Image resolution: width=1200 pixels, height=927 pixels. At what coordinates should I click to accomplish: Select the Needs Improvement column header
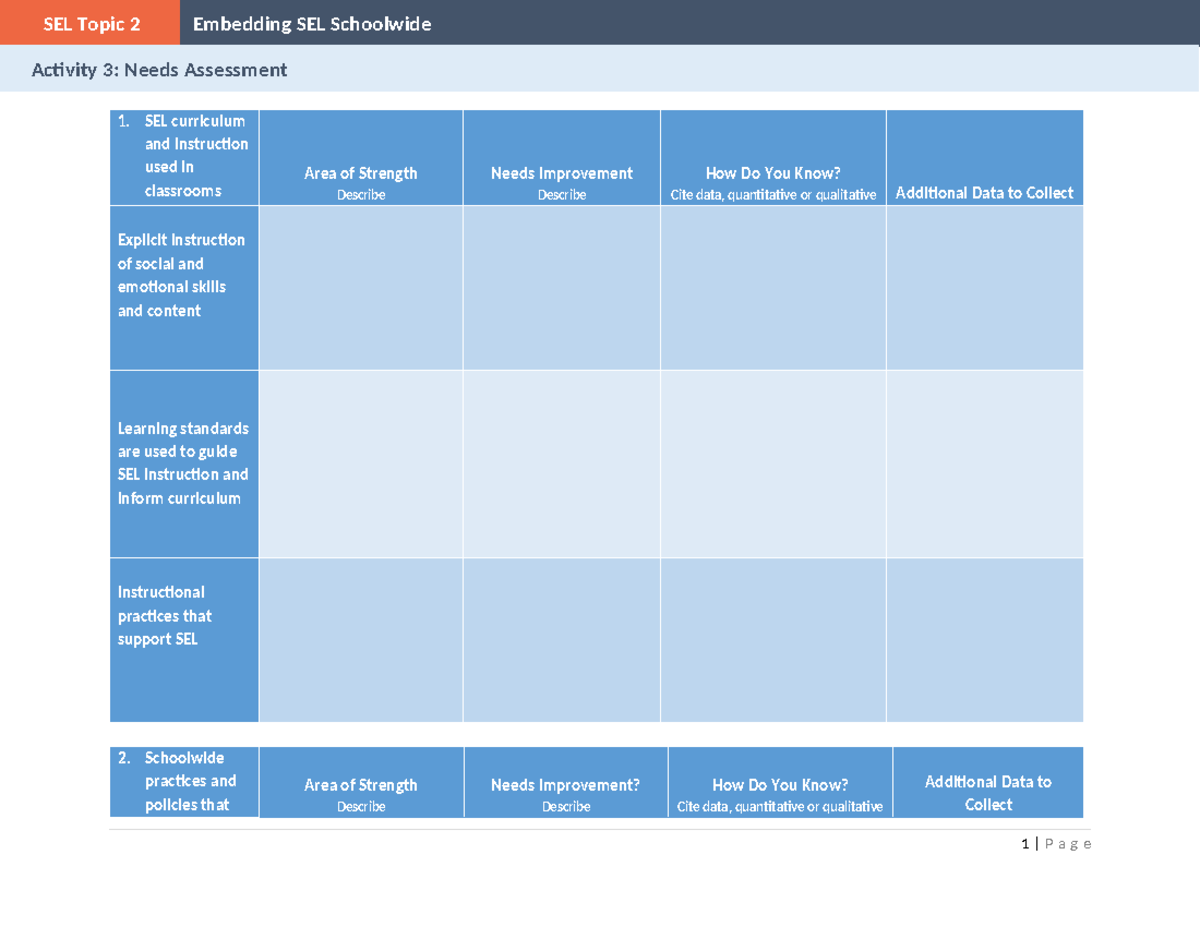coord(561,172)
